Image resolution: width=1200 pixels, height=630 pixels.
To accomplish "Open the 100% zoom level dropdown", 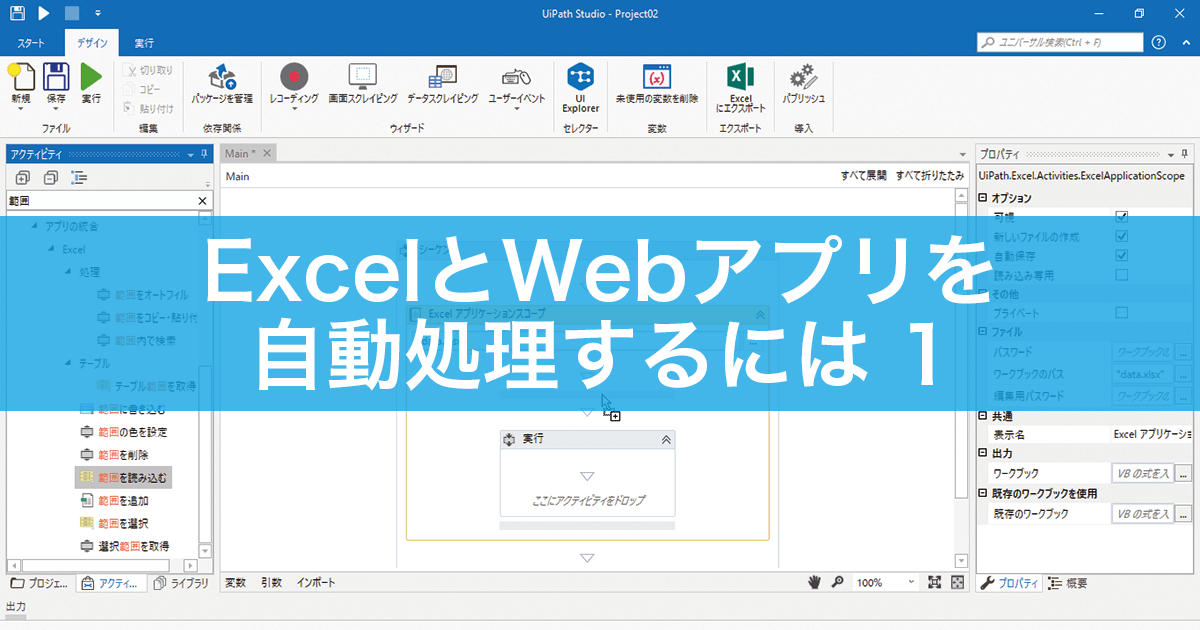I will tap(911, 582).
